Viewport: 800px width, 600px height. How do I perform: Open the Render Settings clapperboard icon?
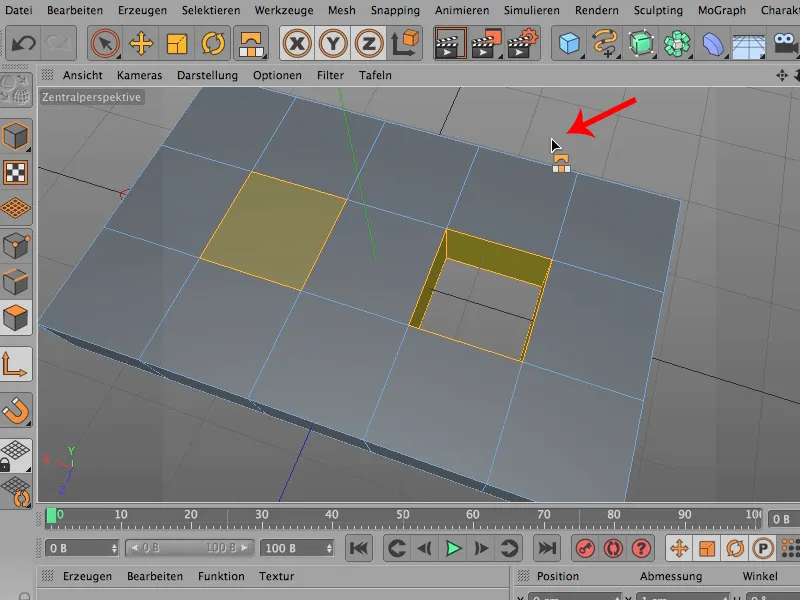point(522,44)
